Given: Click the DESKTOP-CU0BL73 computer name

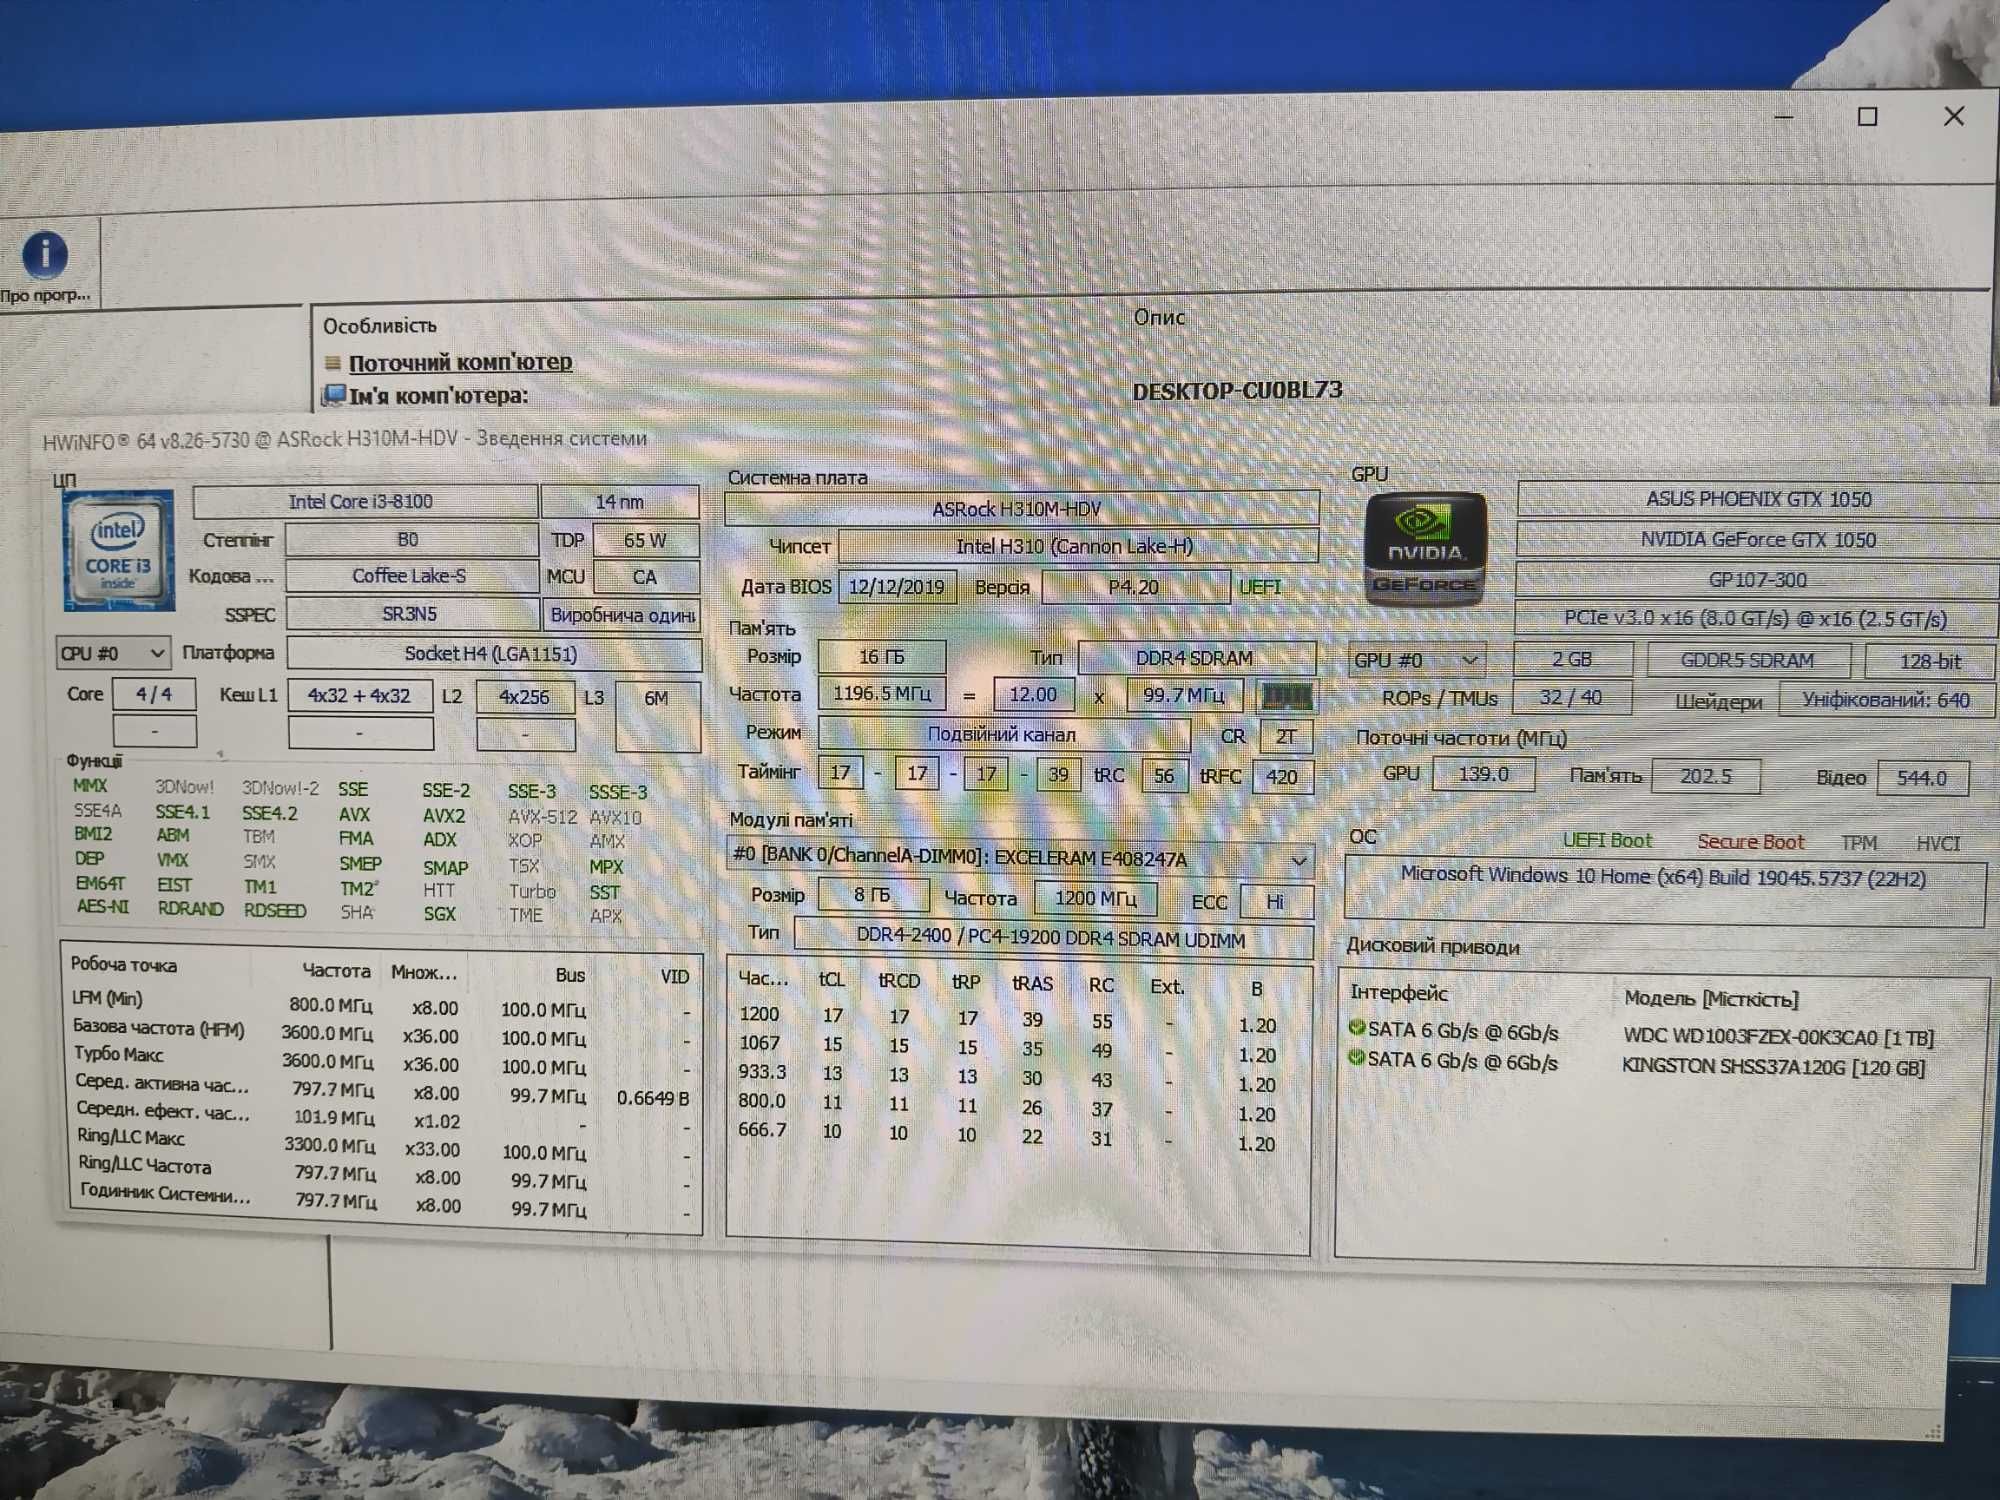Looking at the screenshot, I should (1237, 390).
